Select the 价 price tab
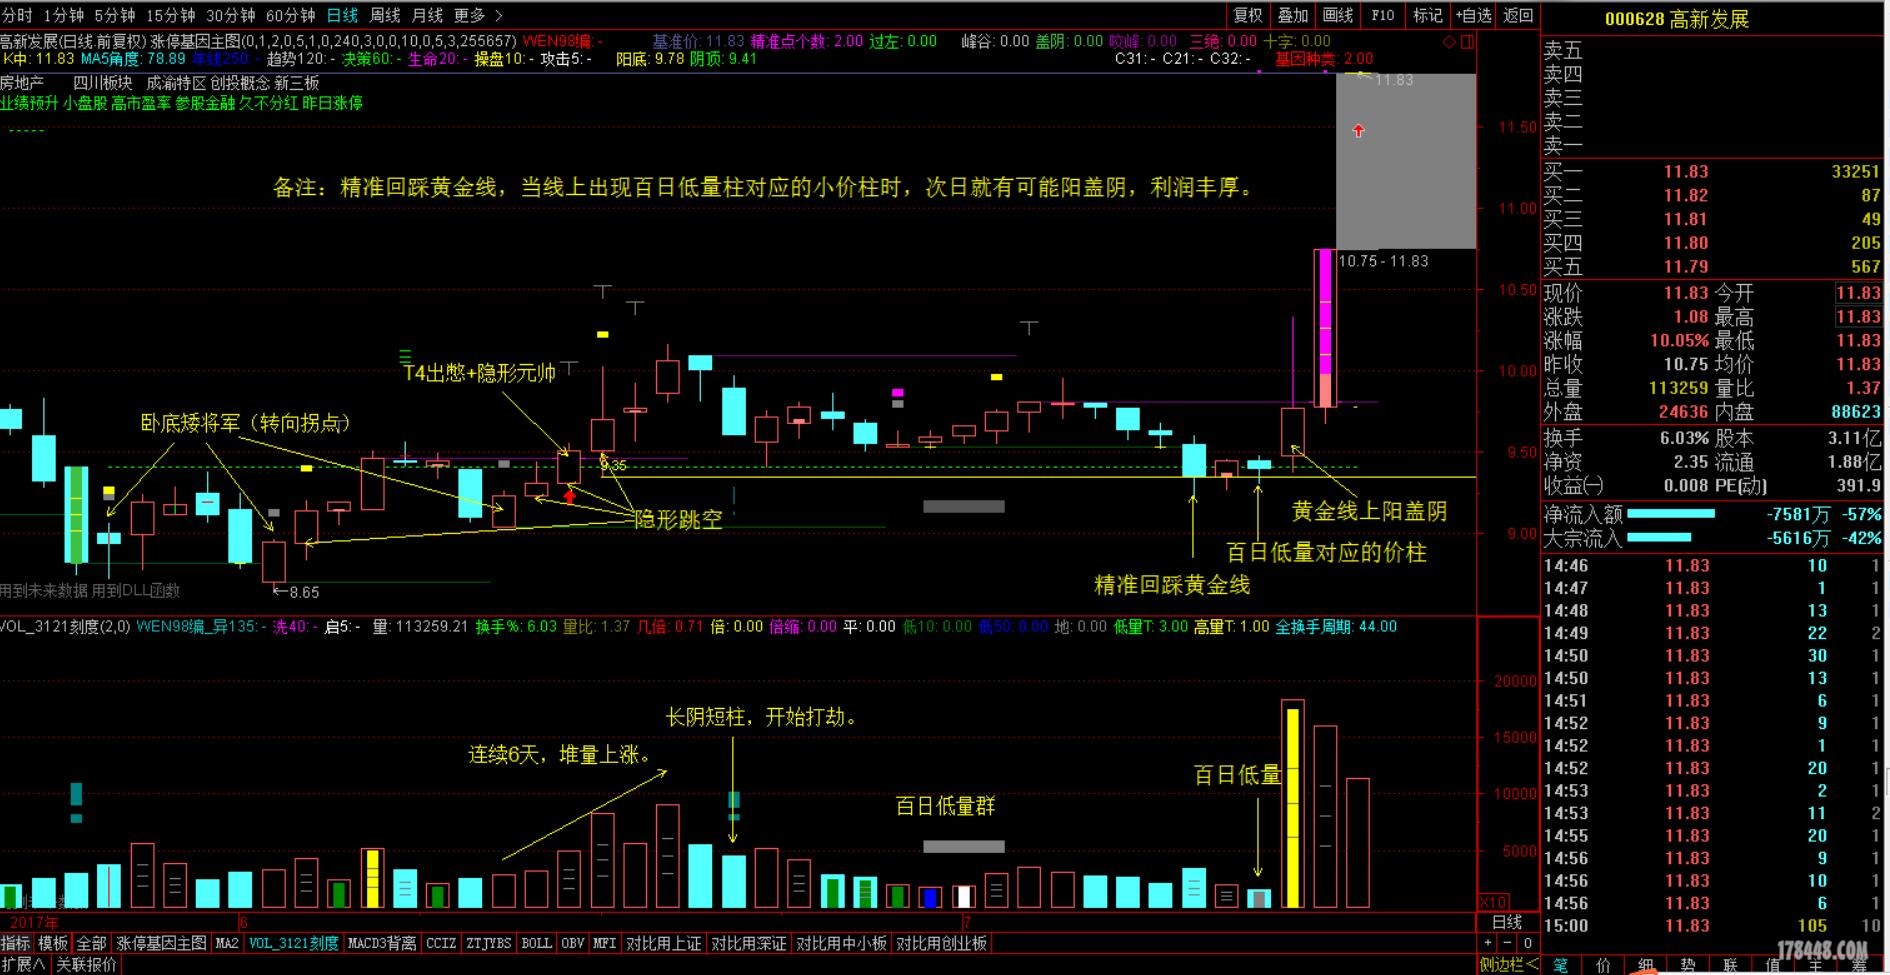 [x=1603, y=965]
